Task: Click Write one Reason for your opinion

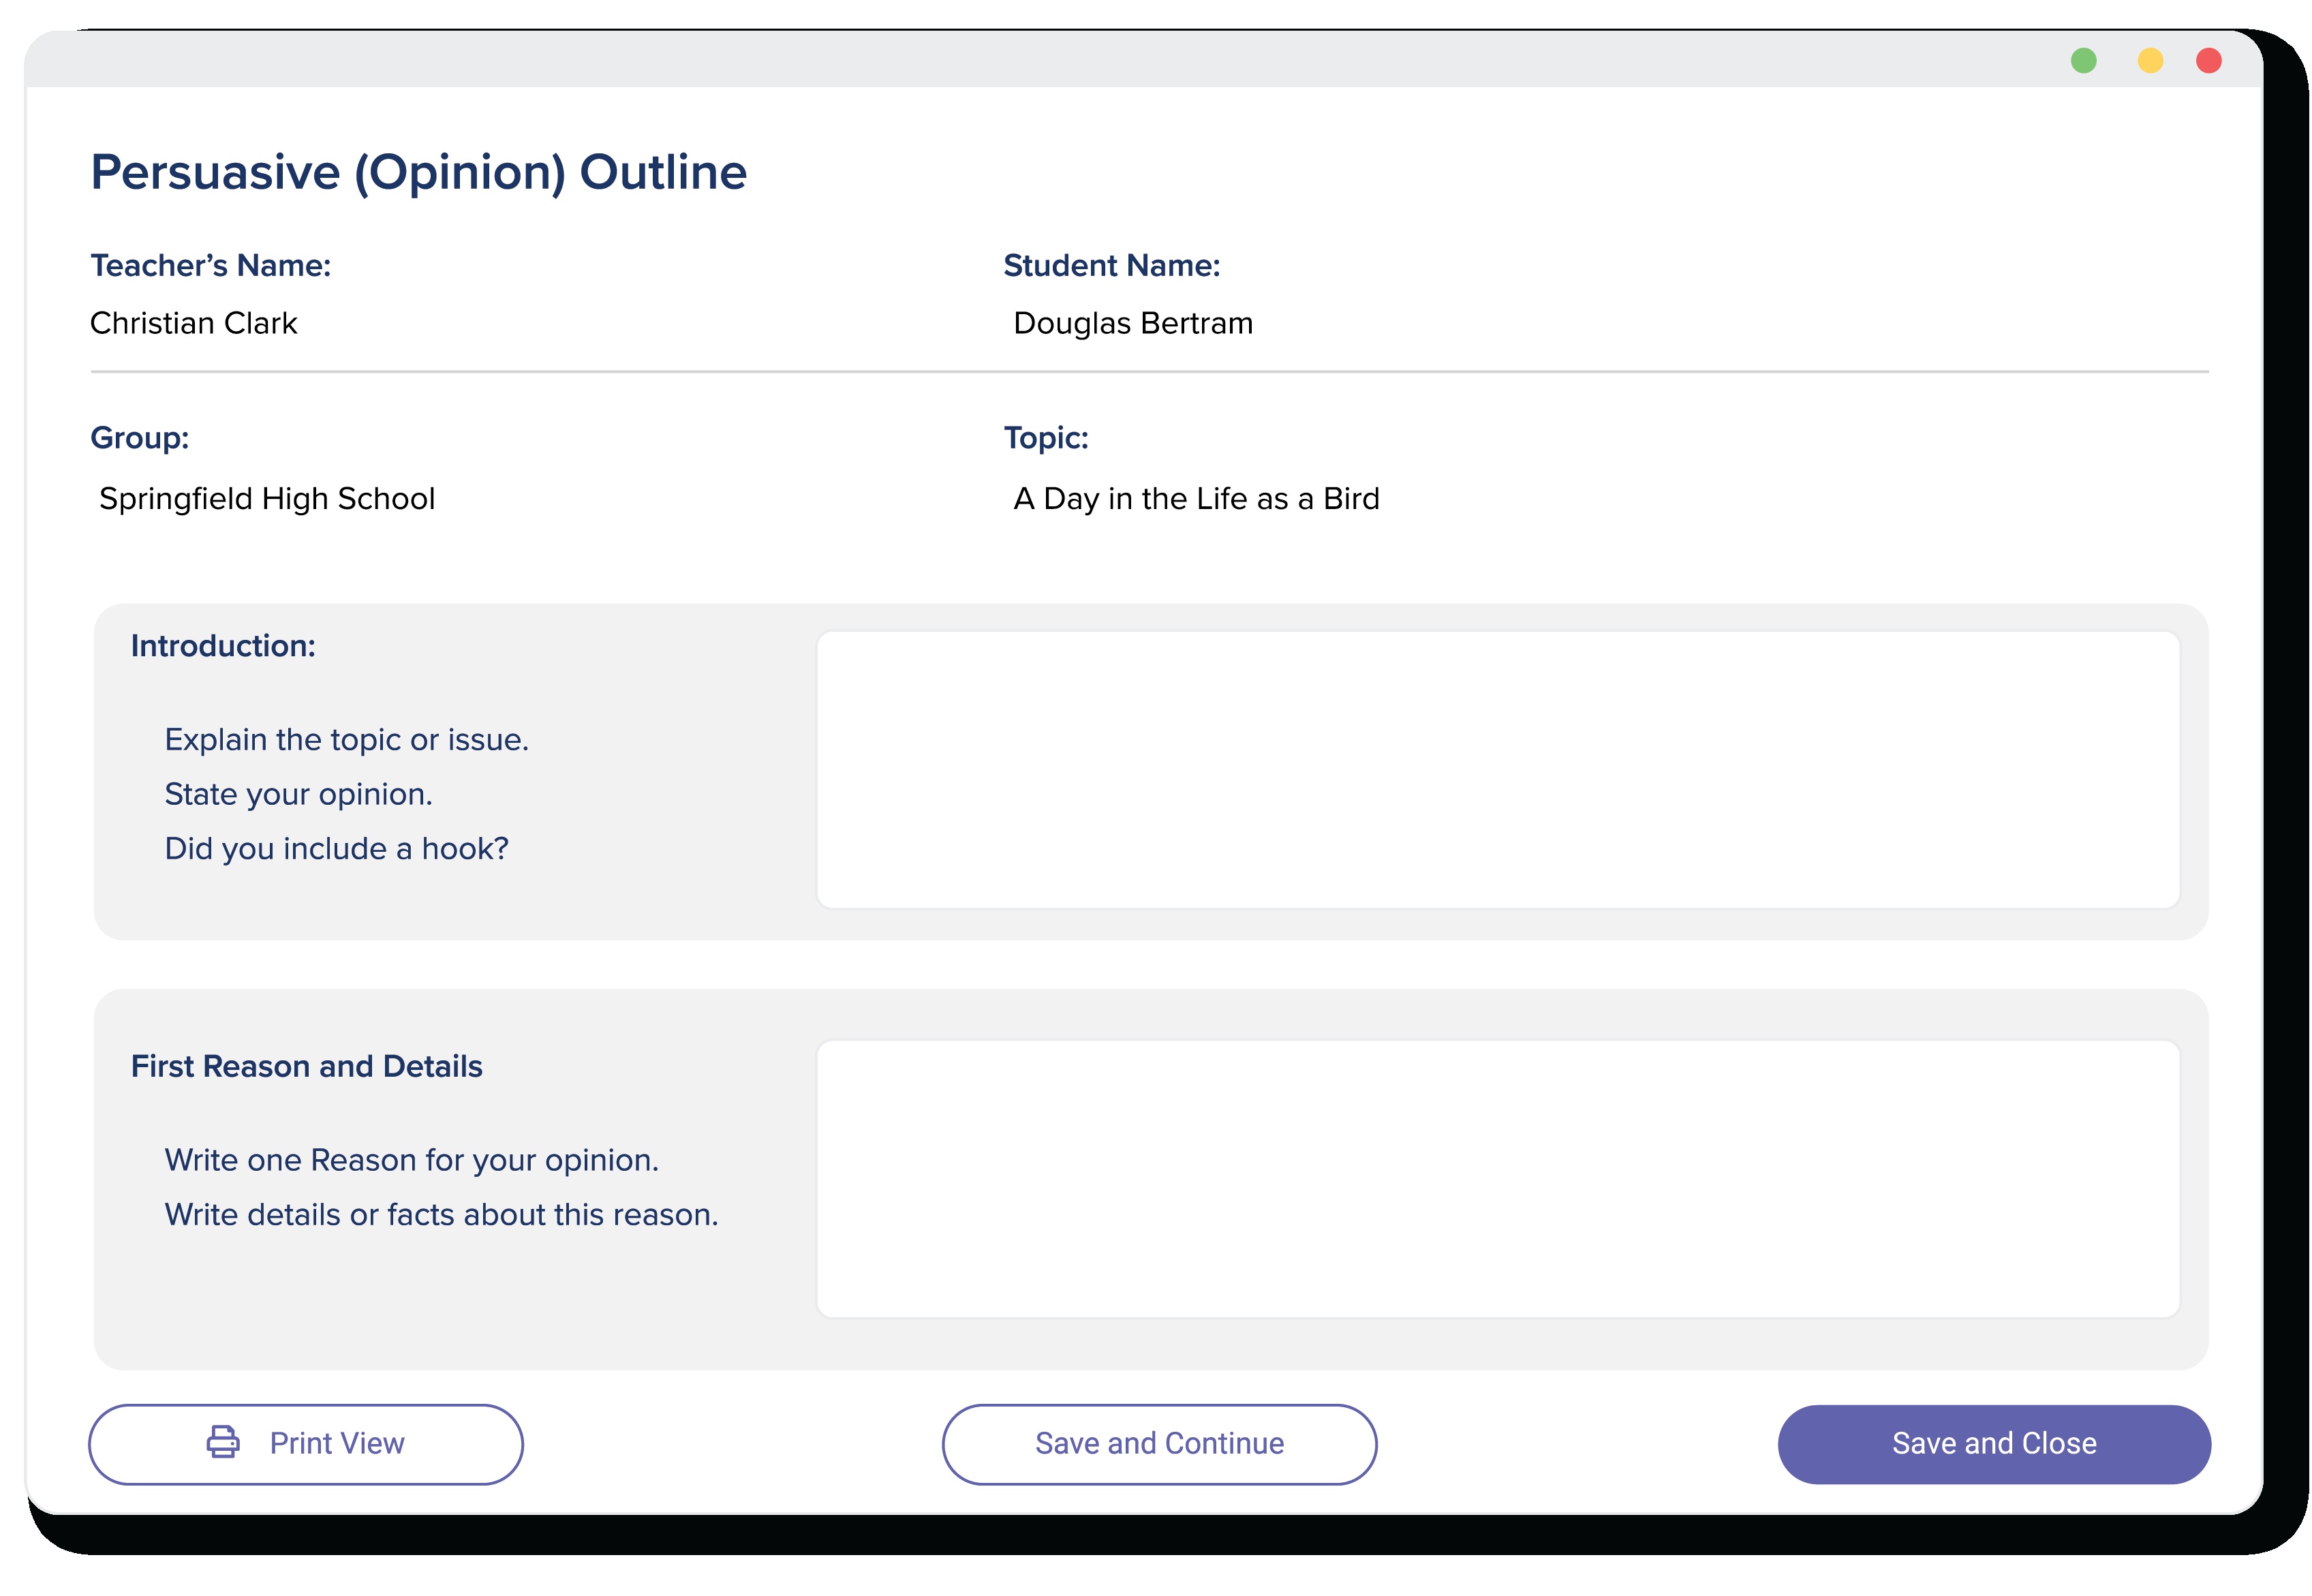Action: tap(411, 1160)
